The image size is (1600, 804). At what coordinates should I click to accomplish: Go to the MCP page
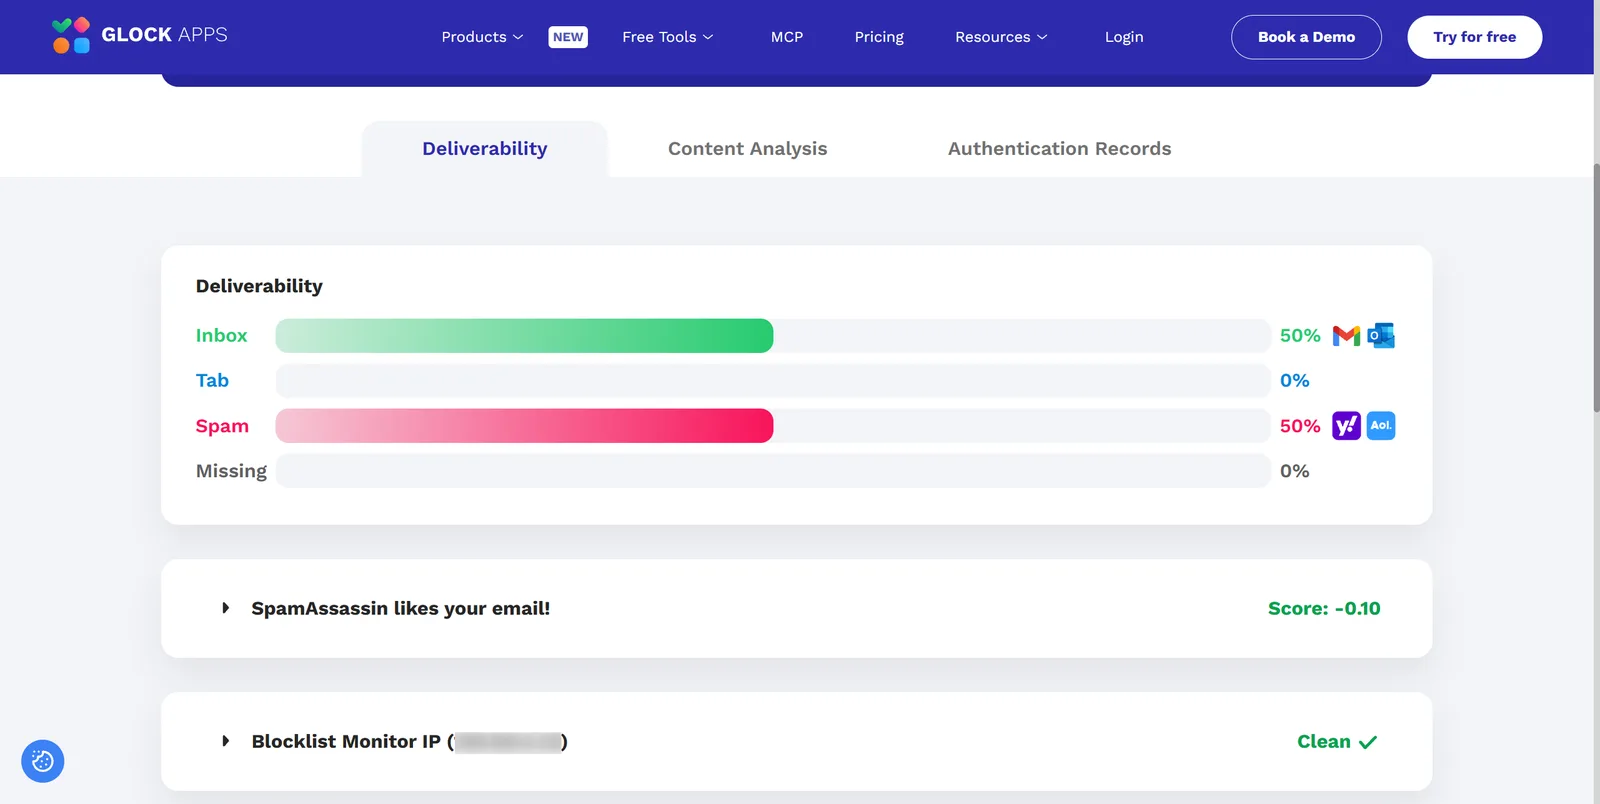pos(787,37)
